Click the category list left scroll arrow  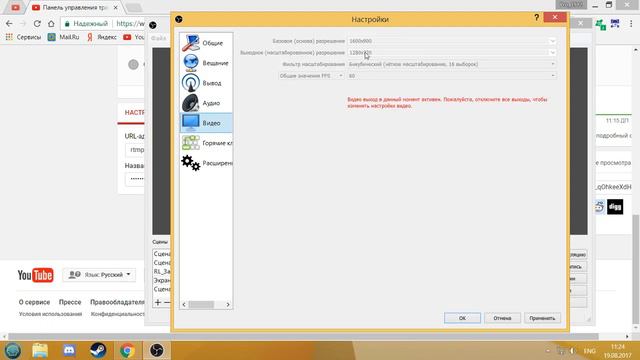(x=184, y=304)
